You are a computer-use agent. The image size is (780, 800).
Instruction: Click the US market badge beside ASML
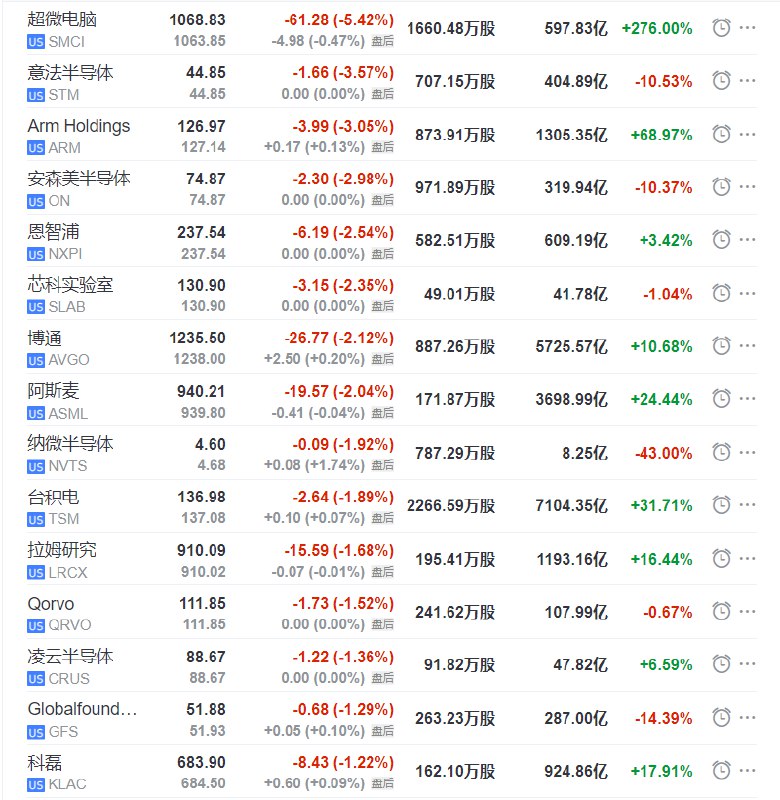click(36, 413)
